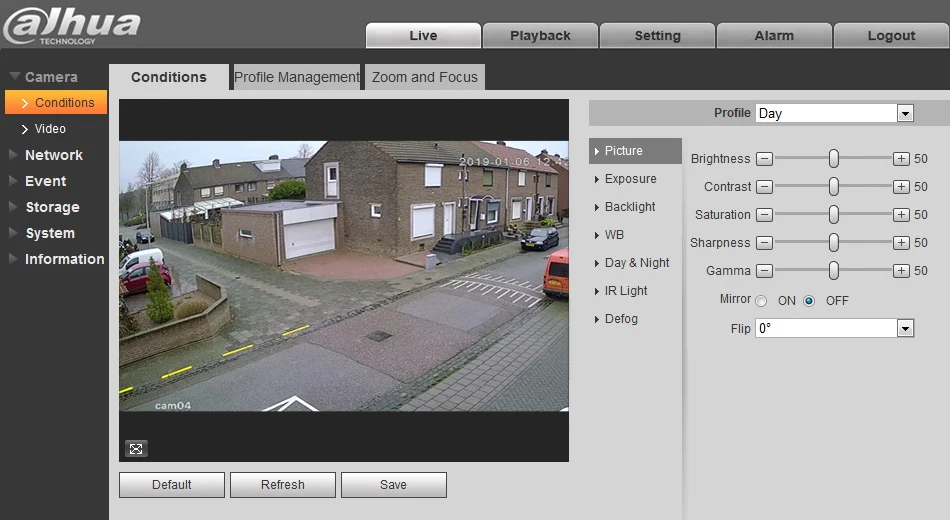
Task: Decrease Brightness with the minus icon
Action: (x=765, y=159)
